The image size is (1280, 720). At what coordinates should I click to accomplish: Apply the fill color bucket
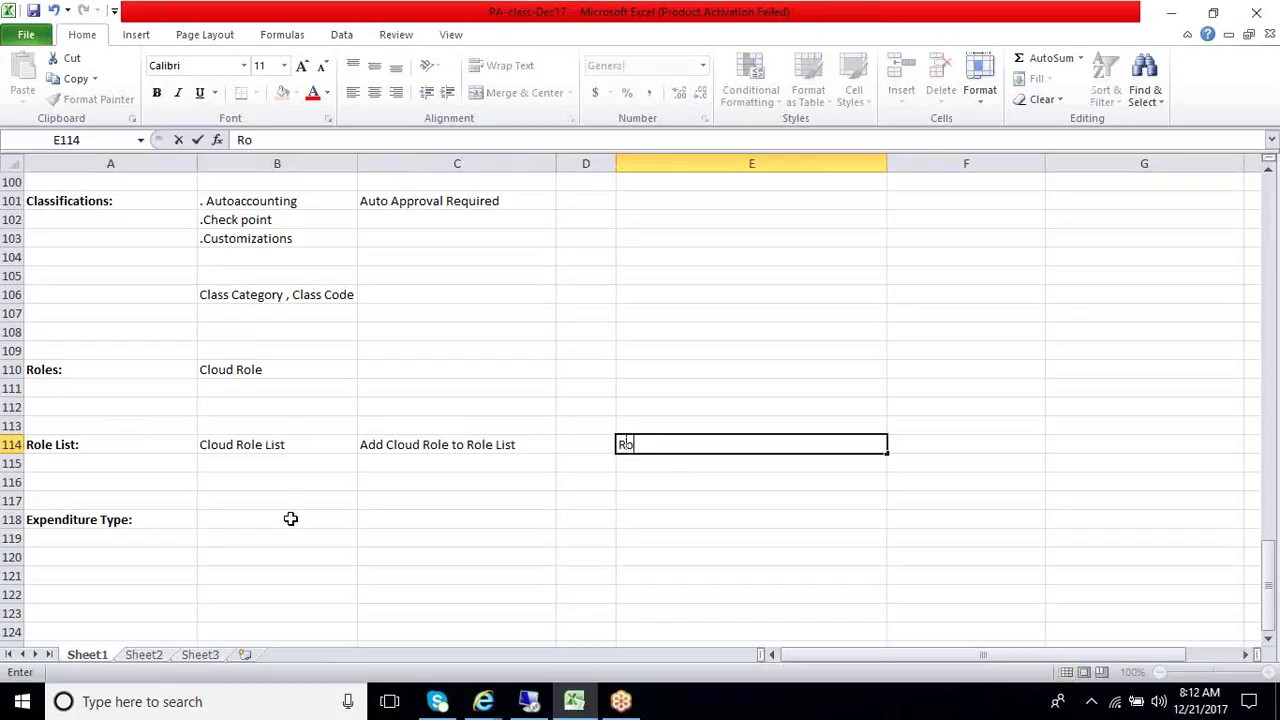(x=283, y=93)
